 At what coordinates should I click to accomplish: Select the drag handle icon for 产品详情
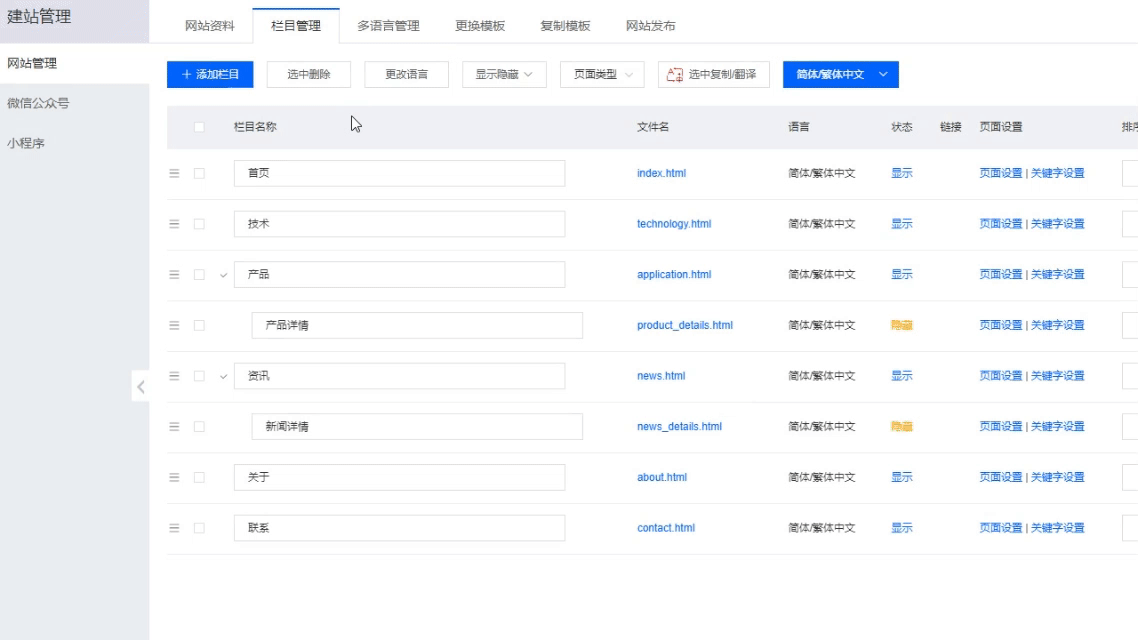[x=173, y=325]
